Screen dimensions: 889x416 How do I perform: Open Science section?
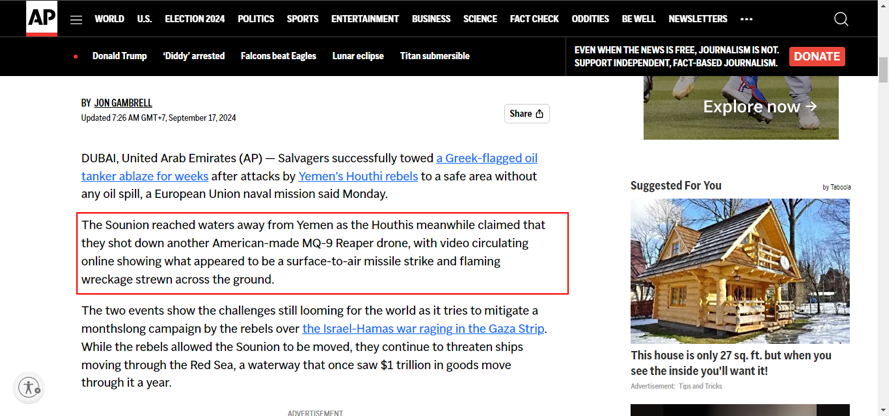tap(480, 19)
